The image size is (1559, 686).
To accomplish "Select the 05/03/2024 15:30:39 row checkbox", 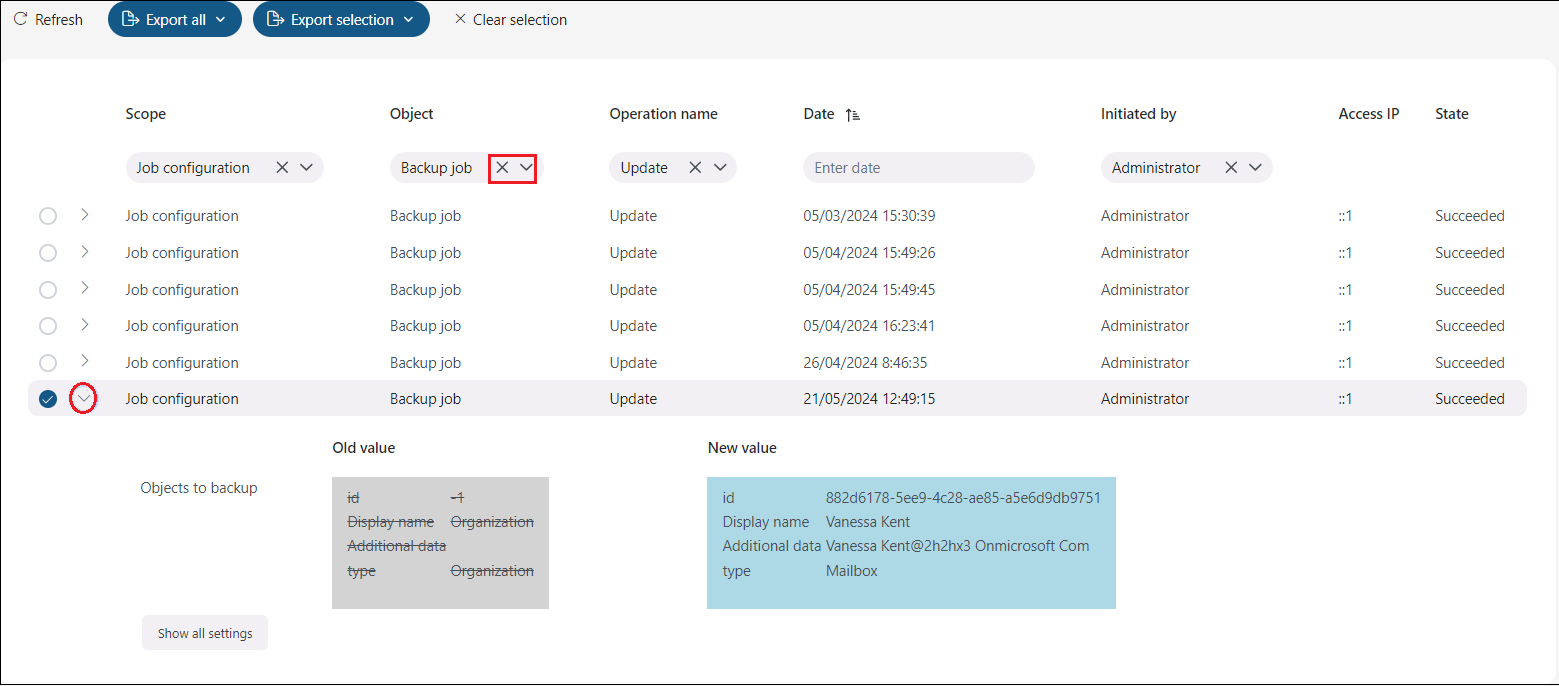I will pos(47,216).
